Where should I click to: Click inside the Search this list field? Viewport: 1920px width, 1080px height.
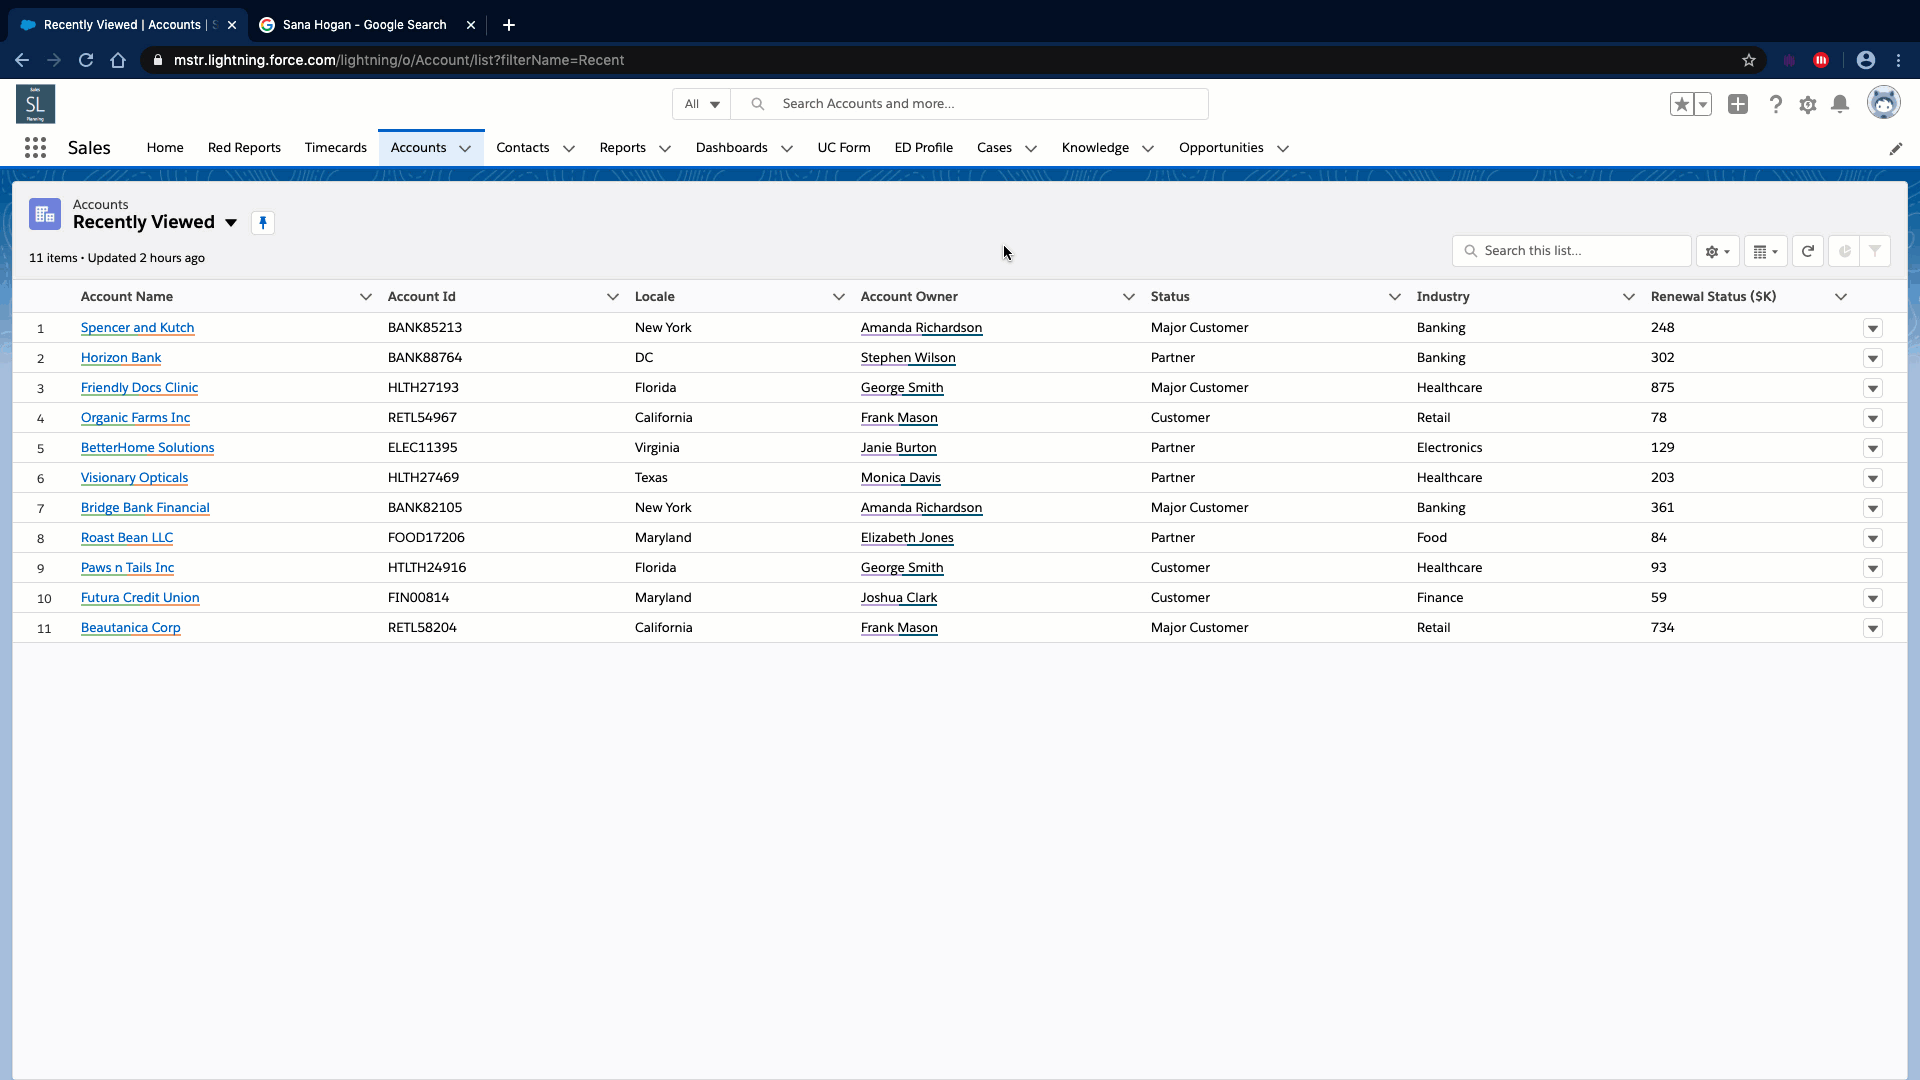click(1571, 251)
